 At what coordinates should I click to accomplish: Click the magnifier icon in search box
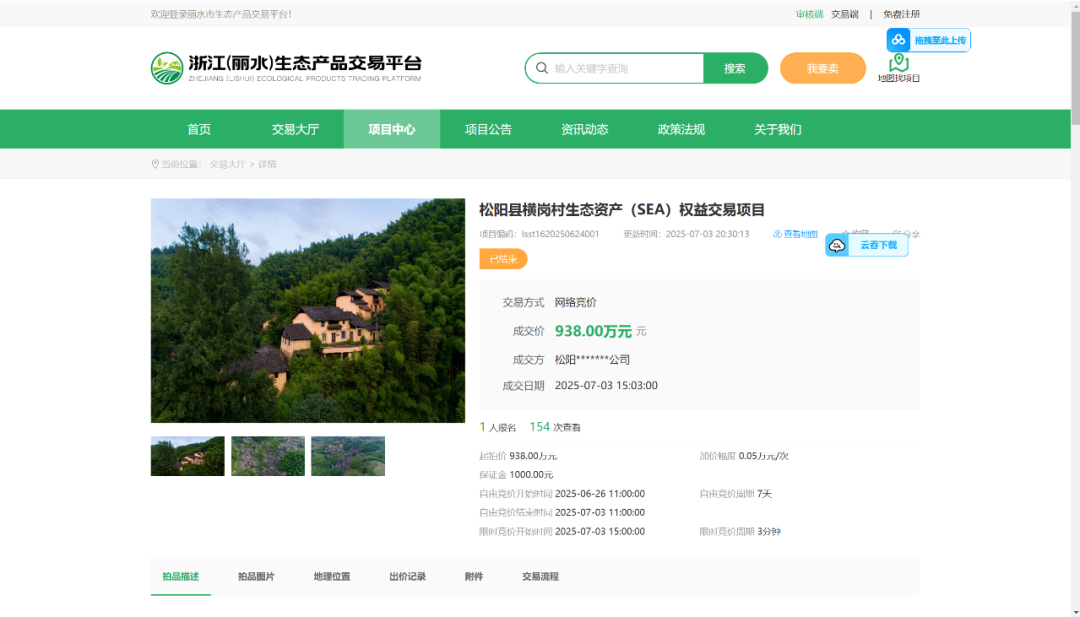pos(542,68)
